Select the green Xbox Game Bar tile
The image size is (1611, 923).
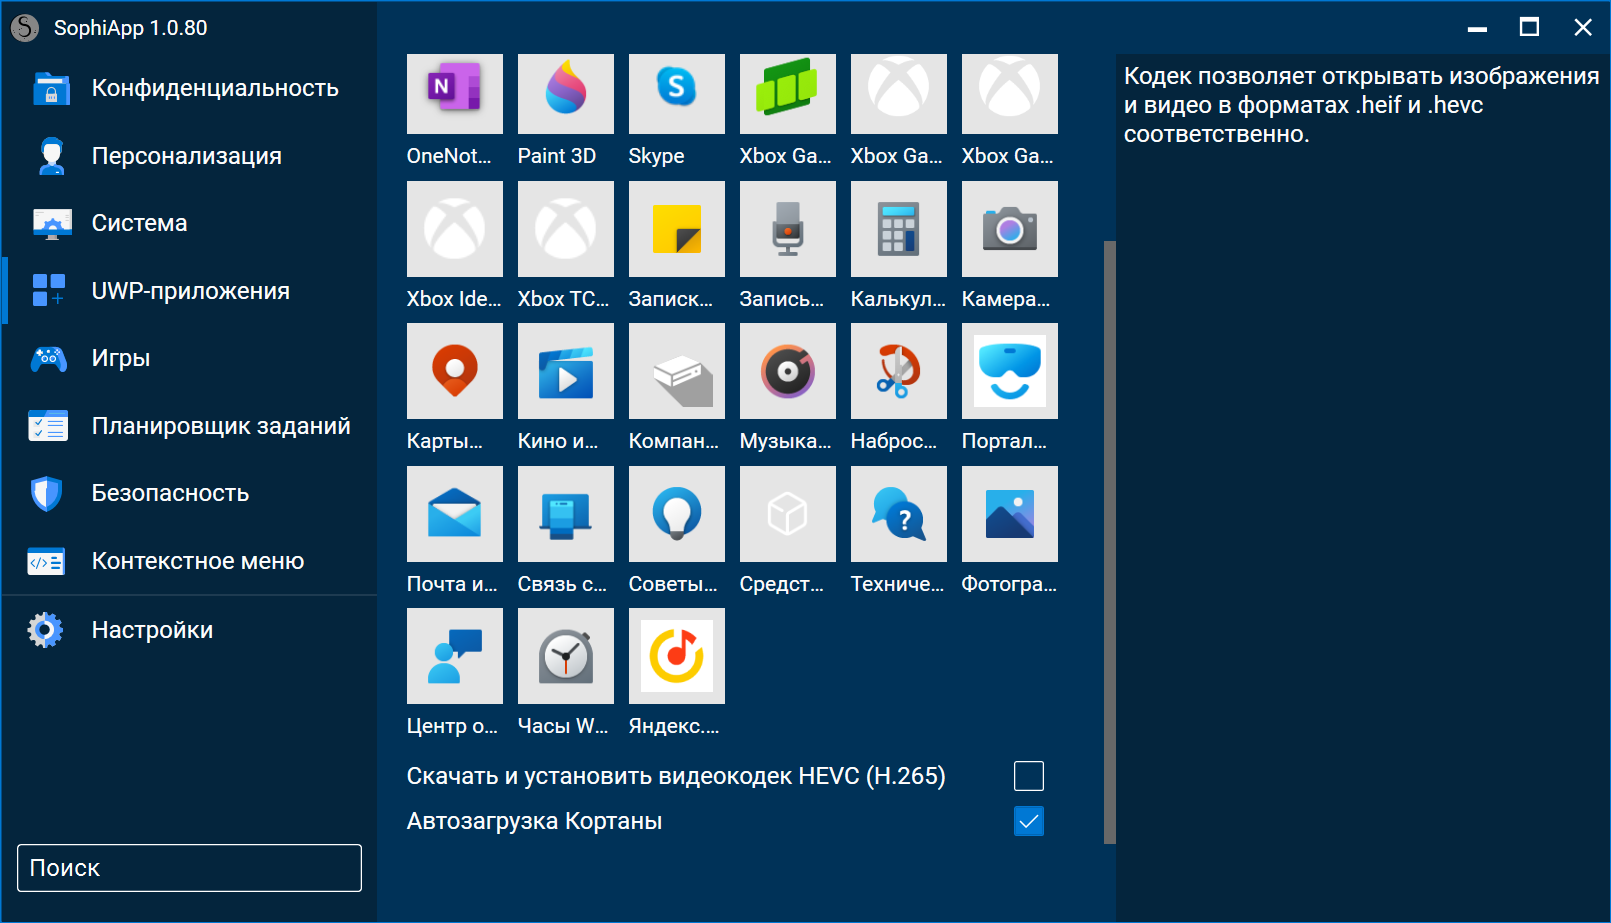787,94
